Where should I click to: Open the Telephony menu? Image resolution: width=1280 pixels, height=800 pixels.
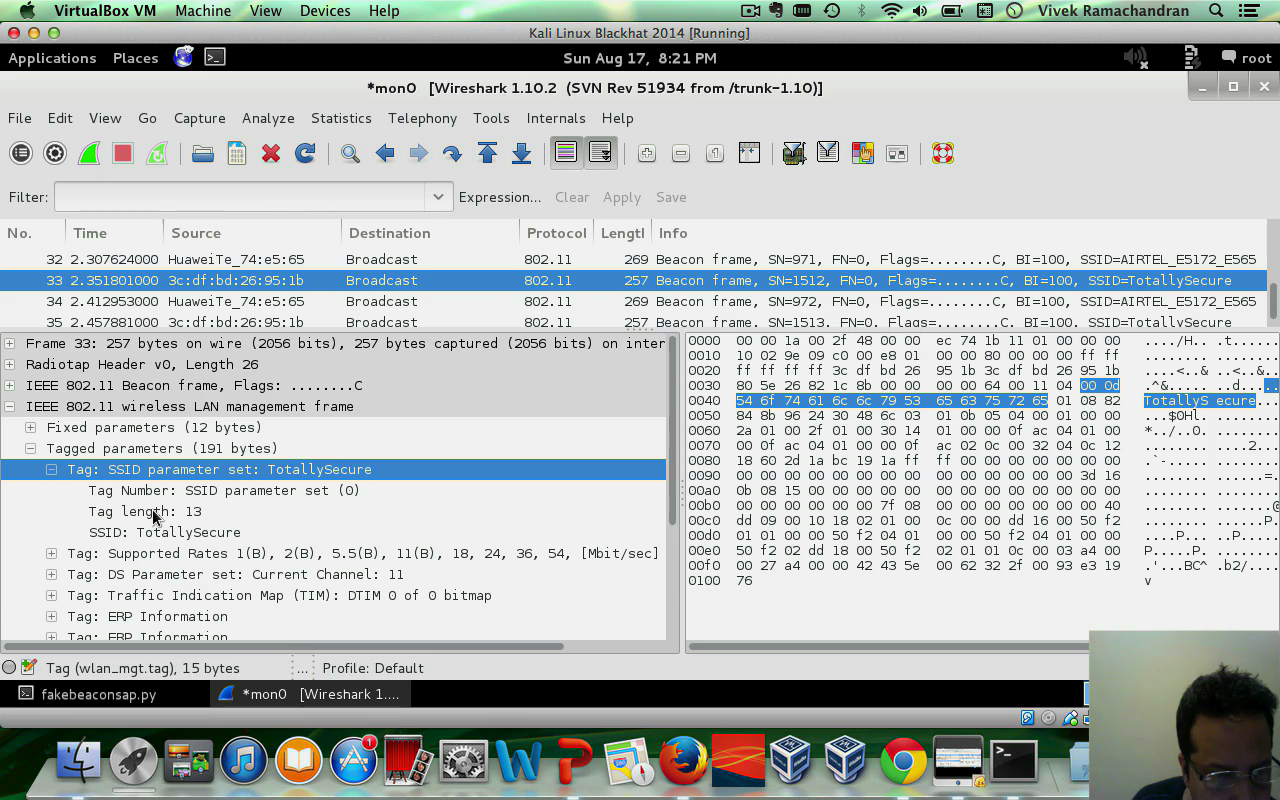coord(422,118)
